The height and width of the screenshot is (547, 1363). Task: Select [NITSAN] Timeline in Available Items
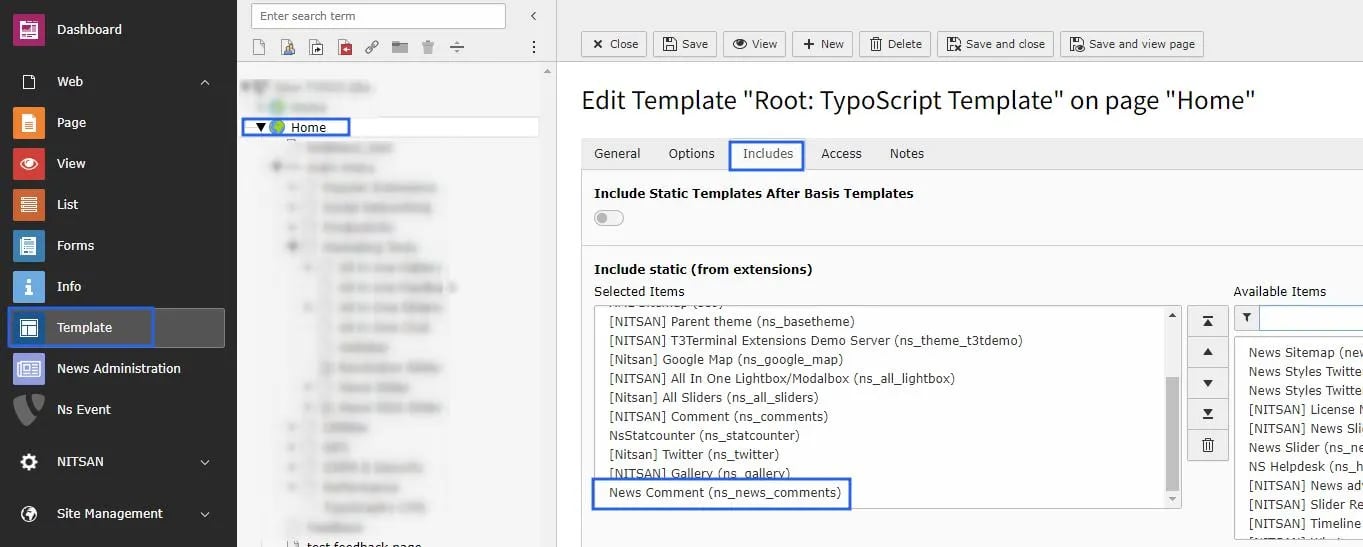(x=1305, y=523)
